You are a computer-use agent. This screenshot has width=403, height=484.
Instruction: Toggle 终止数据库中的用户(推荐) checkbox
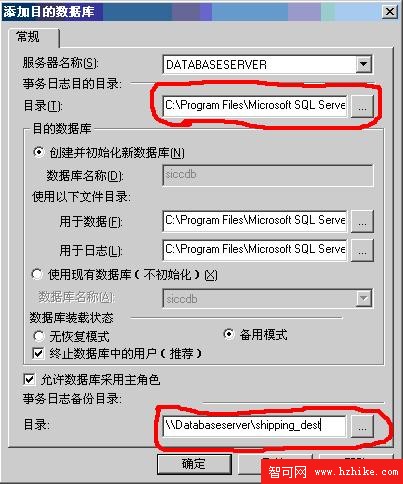[x=38, y=353]
